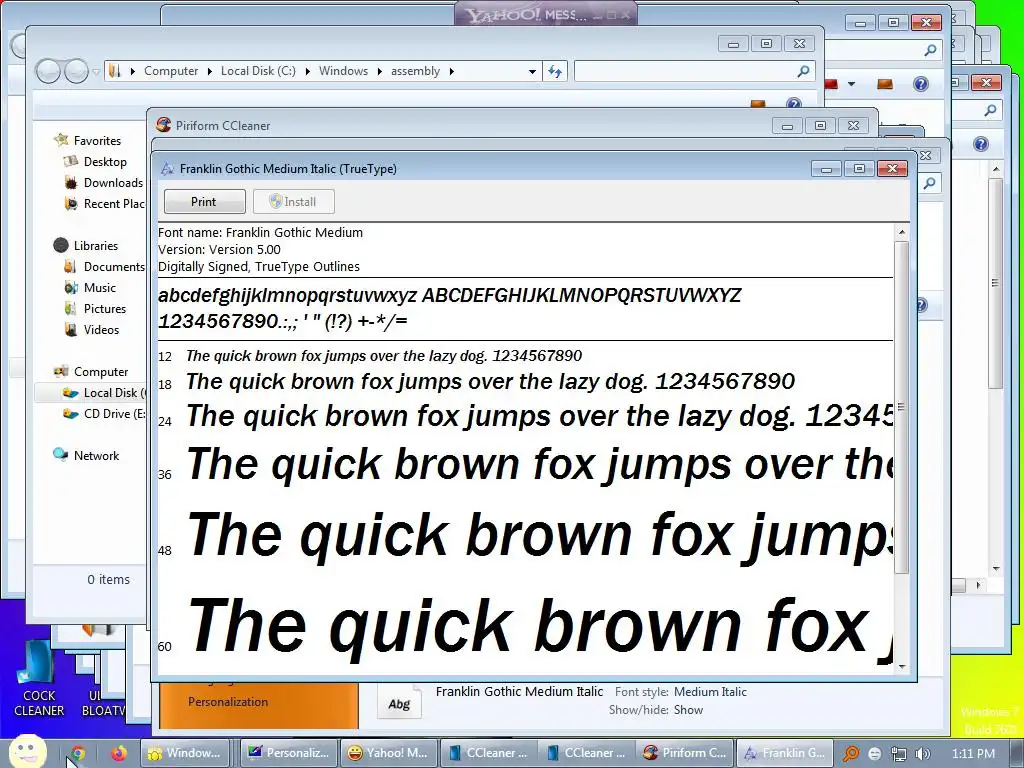Click the Videos library icon
The image size is (1024, 768).
[71, 329]
